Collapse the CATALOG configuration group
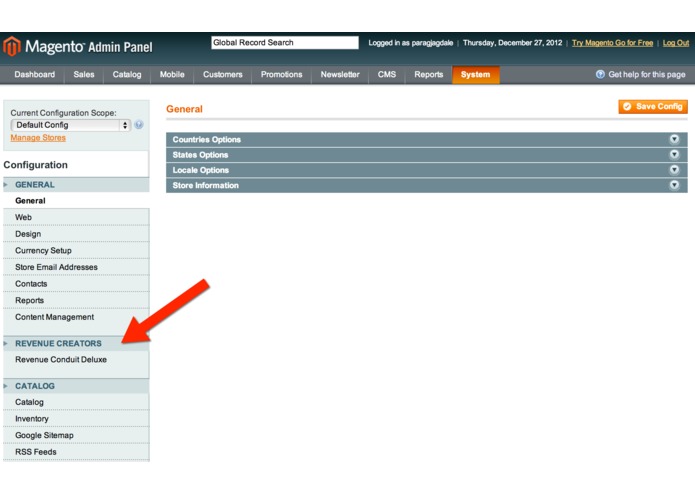This screenshot has height=494, width=695. (76, 386)
